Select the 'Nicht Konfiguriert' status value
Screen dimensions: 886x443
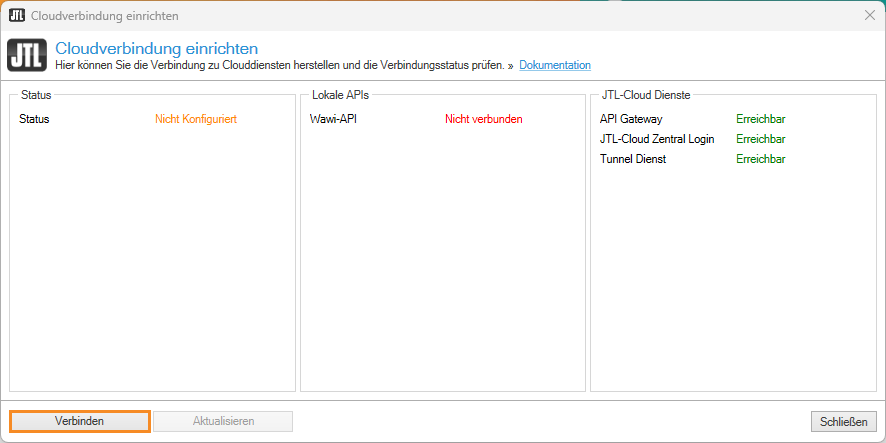click(196, 119)
